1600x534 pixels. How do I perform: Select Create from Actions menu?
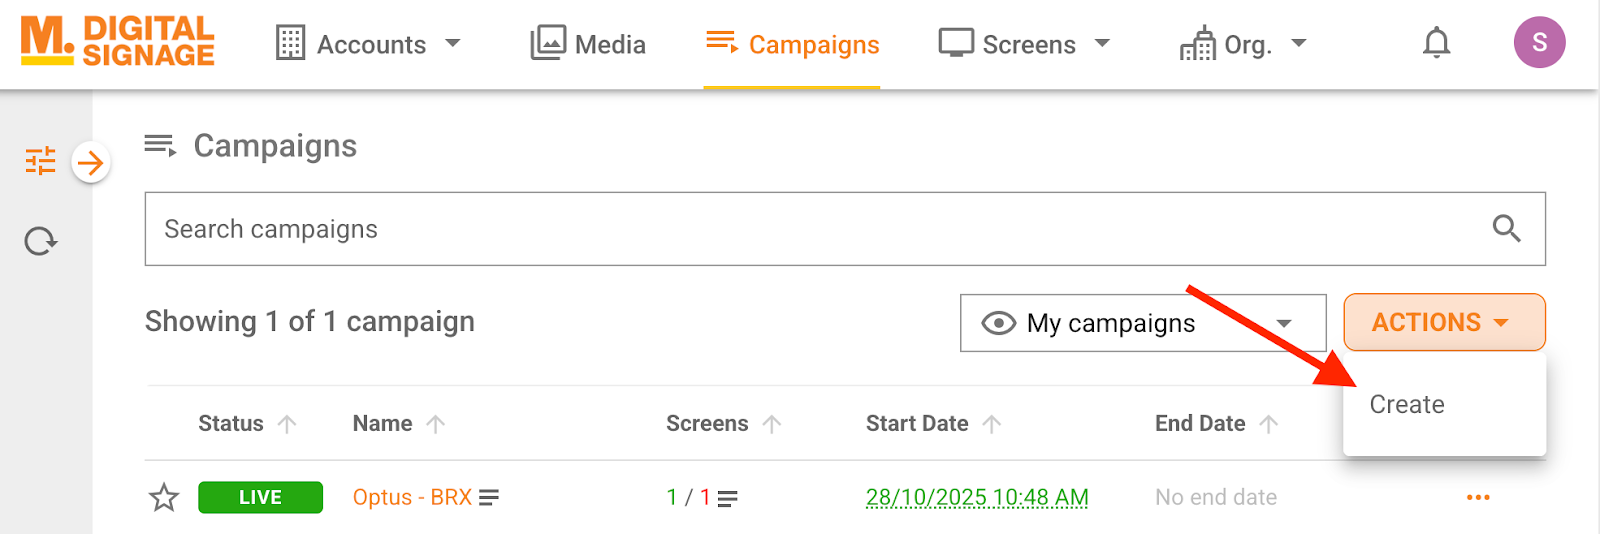click(1406, 404)
